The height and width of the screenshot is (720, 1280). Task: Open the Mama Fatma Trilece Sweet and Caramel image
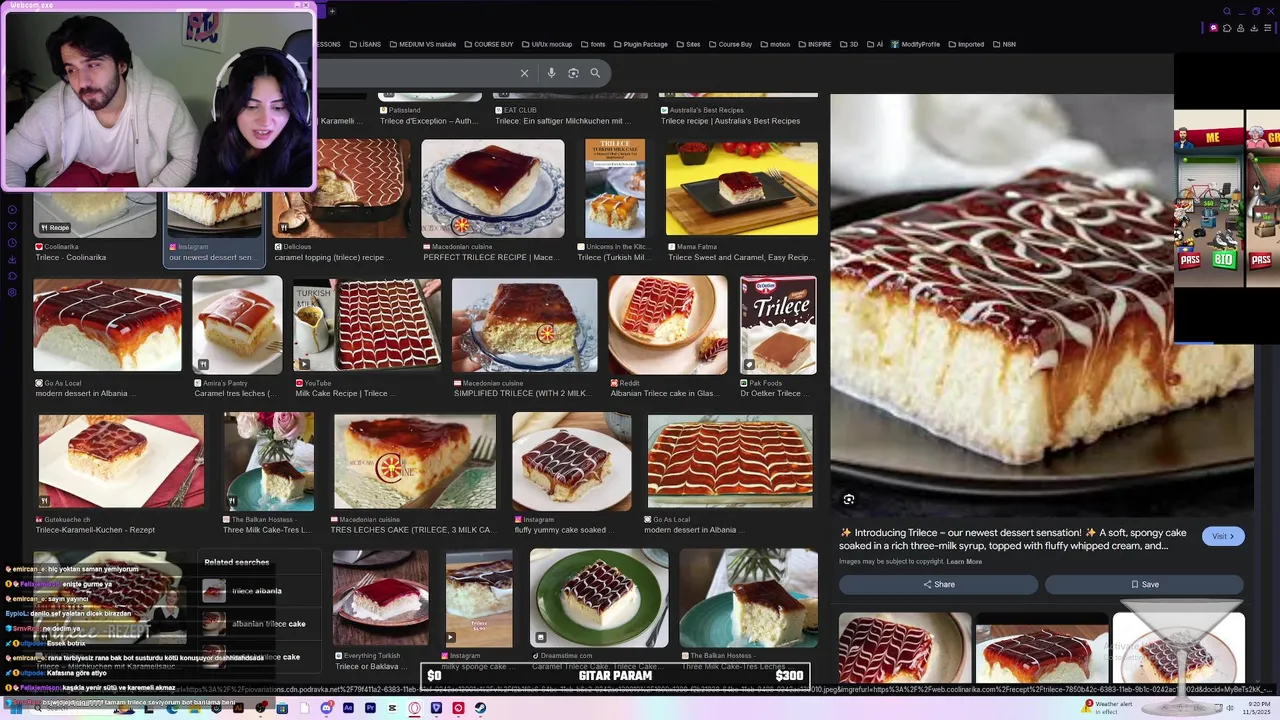pos(742,189)
